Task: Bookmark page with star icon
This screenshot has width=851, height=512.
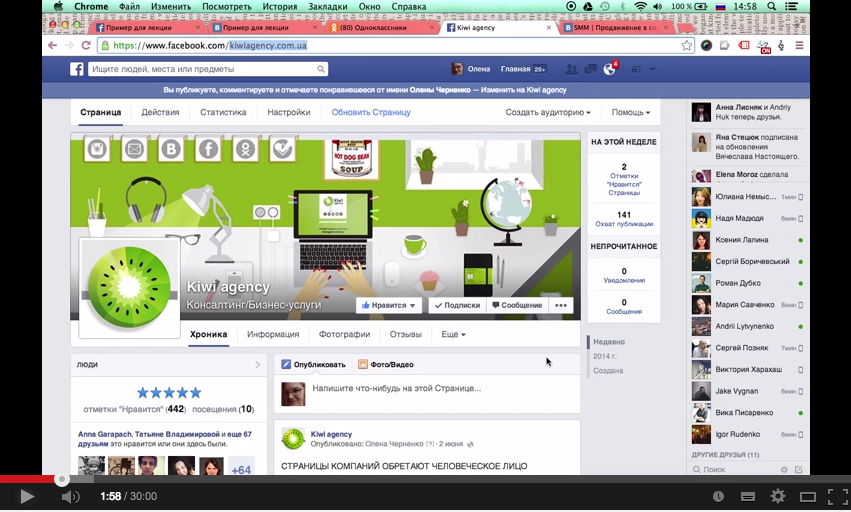Action: click(687, 46)
